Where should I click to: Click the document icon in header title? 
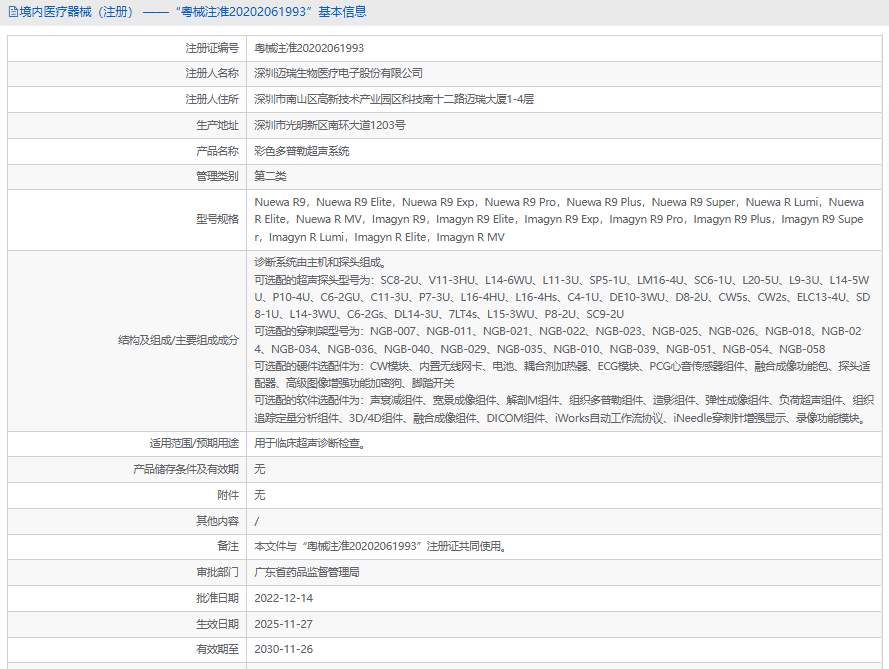pos(12,12)
